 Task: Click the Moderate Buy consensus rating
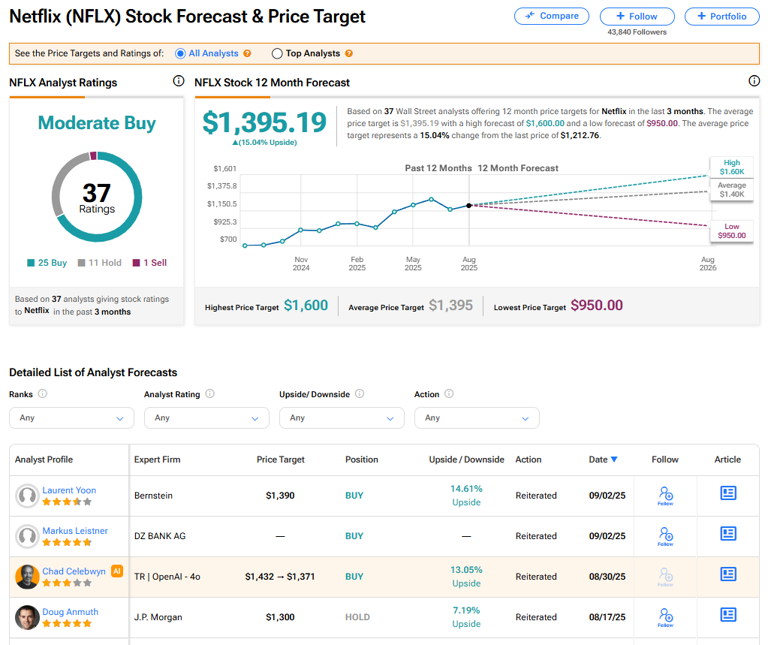click(x=97, y=122)
